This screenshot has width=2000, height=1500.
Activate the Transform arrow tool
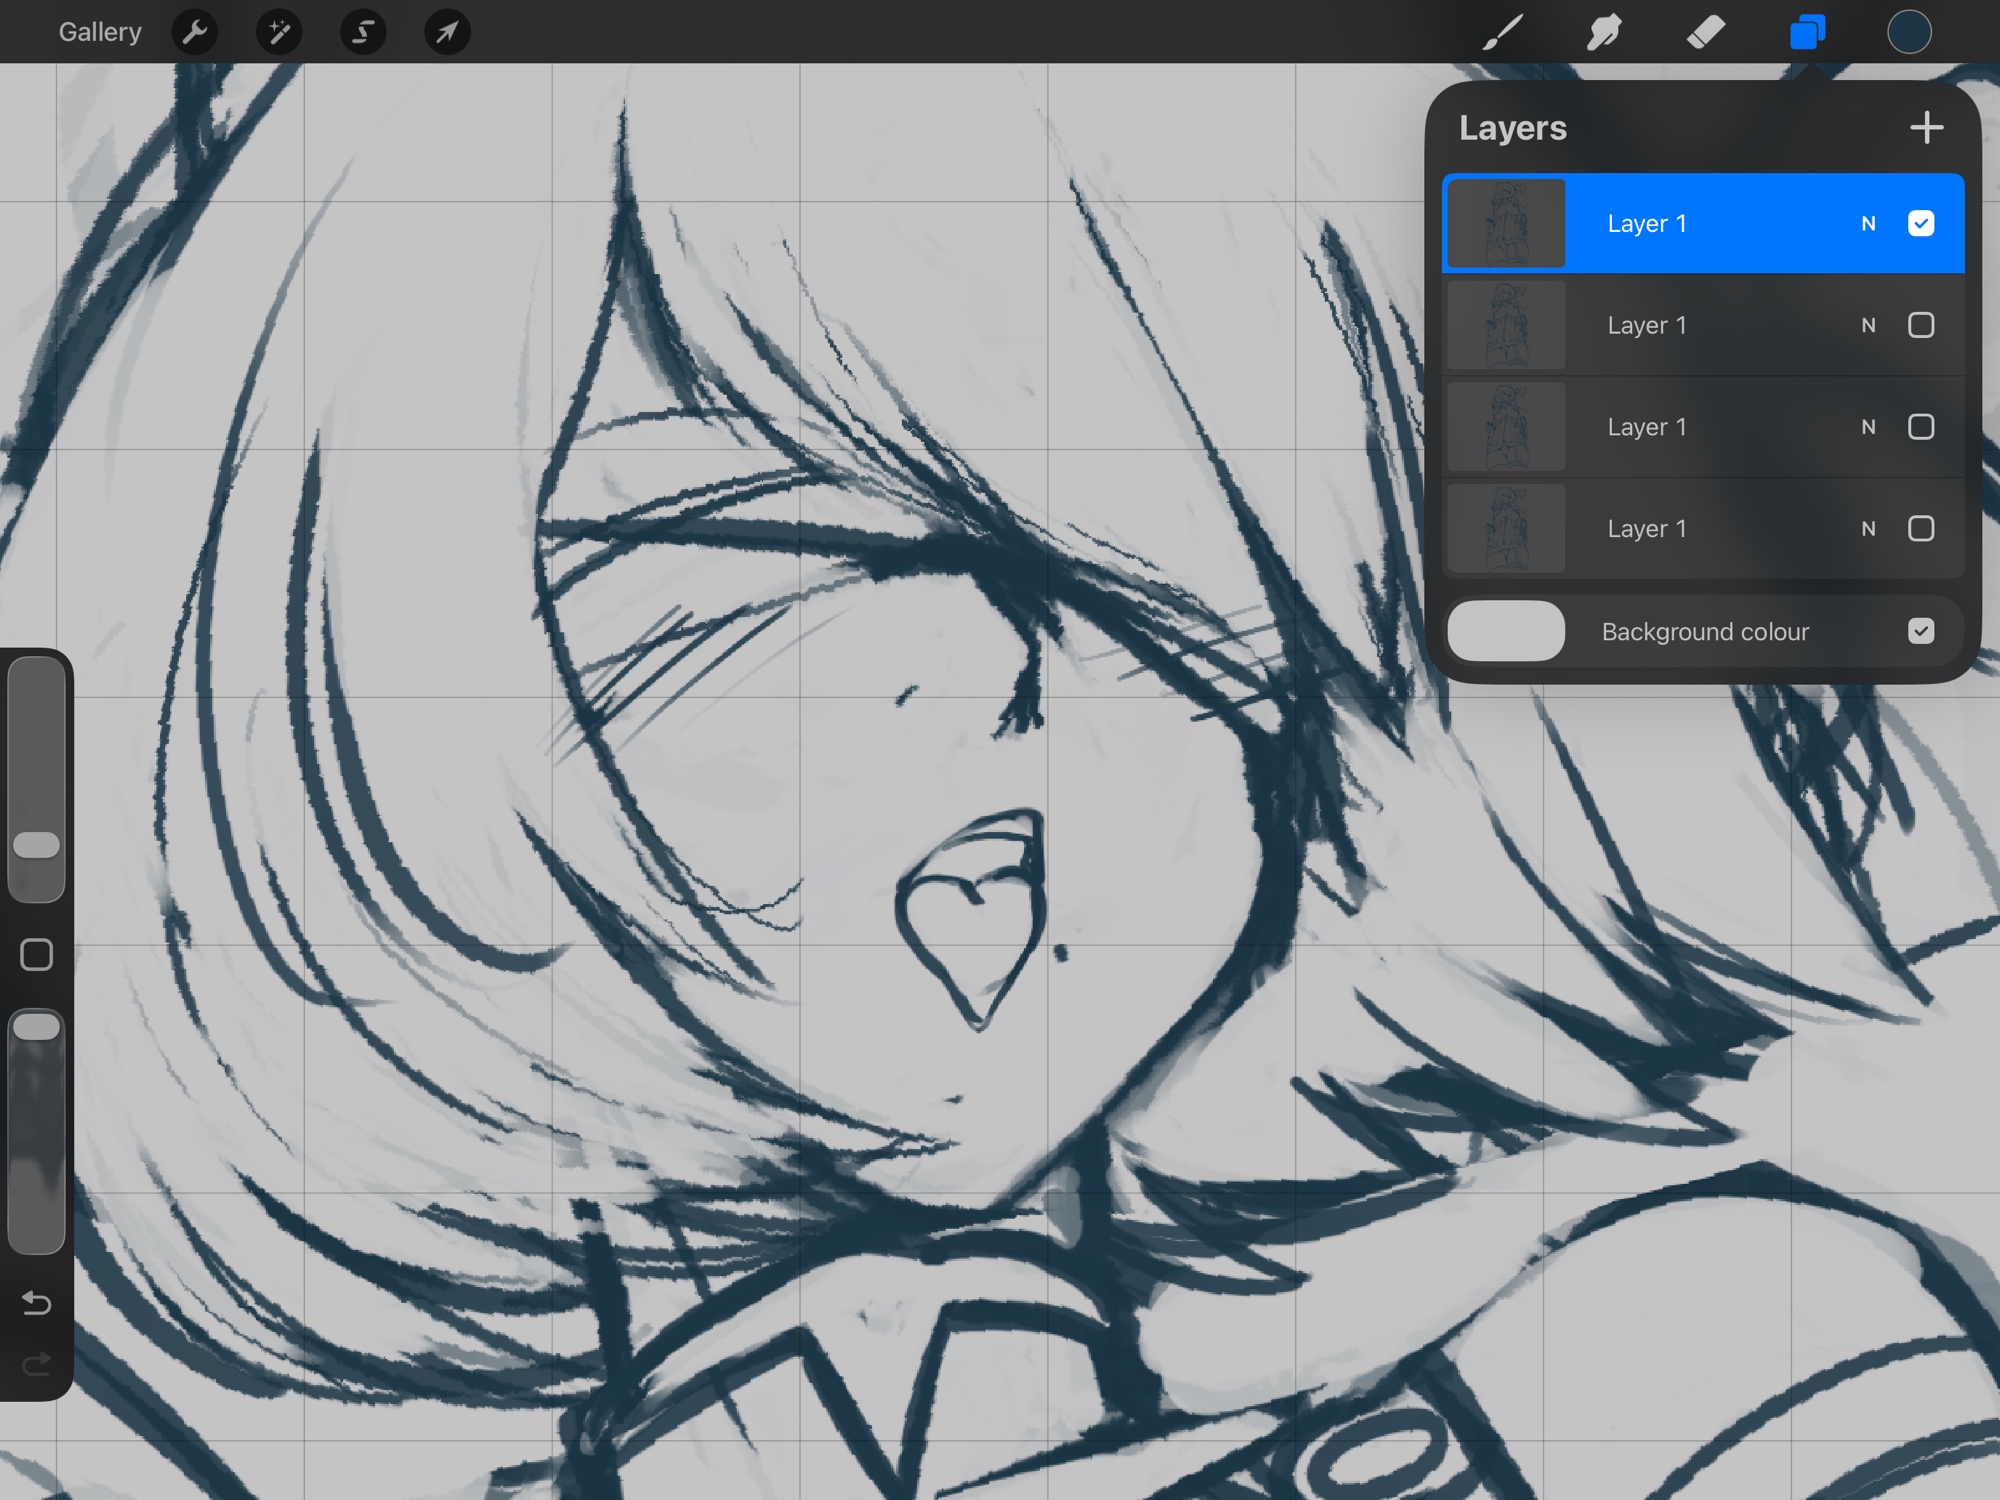point(447,32)
